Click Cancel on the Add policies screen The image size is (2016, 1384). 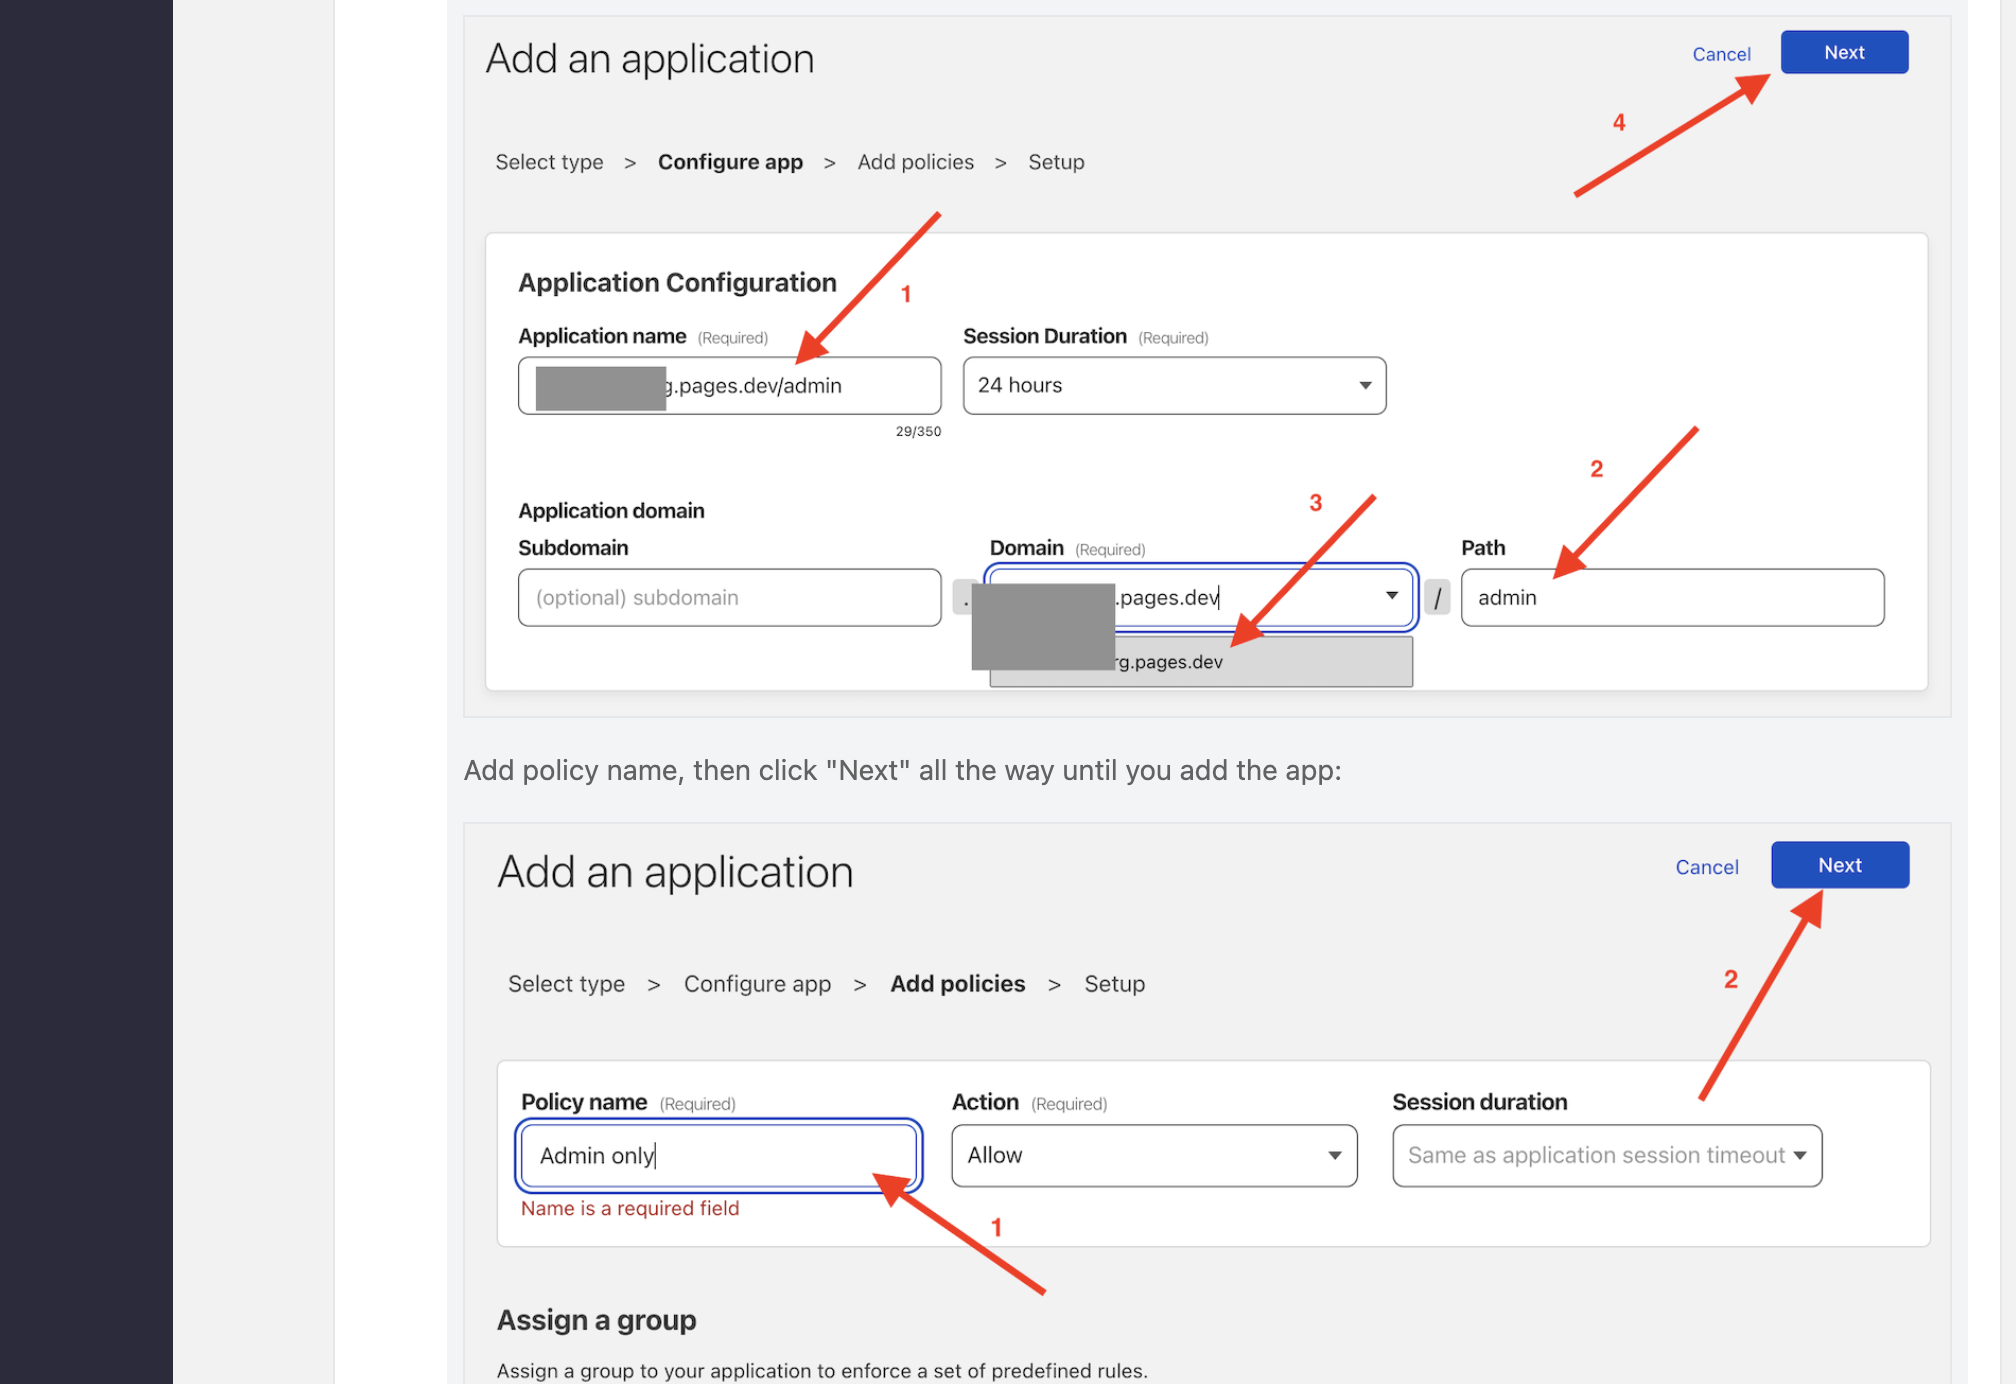tap(1706, 867)
